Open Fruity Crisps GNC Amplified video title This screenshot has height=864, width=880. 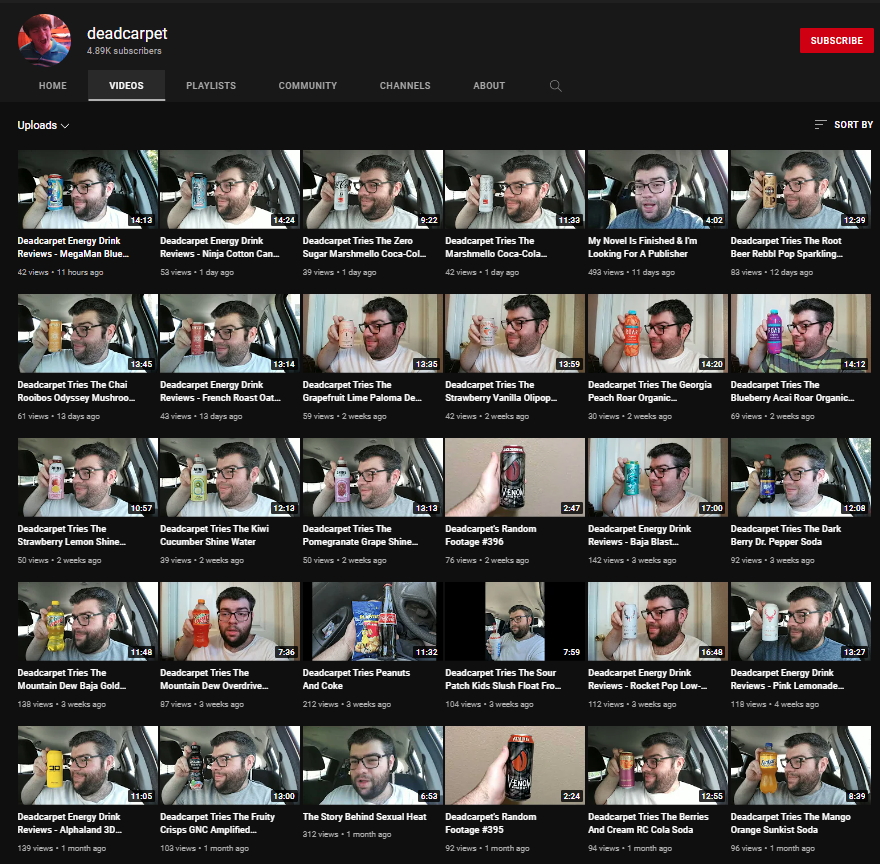[x=217, y=823]
